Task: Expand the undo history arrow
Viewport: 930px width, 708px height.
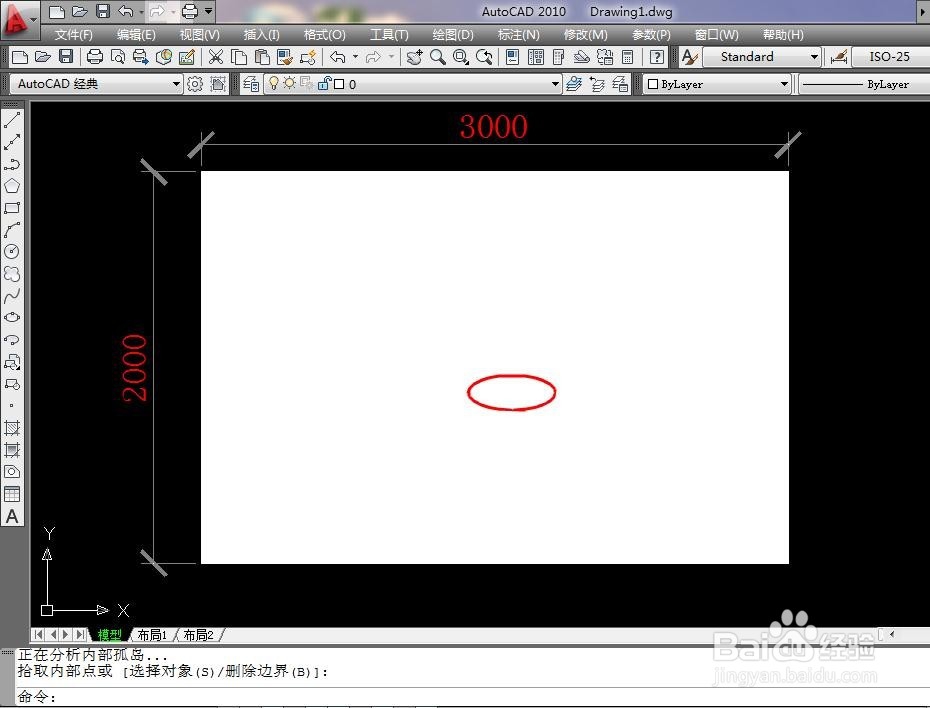Action: coord(355,57)
